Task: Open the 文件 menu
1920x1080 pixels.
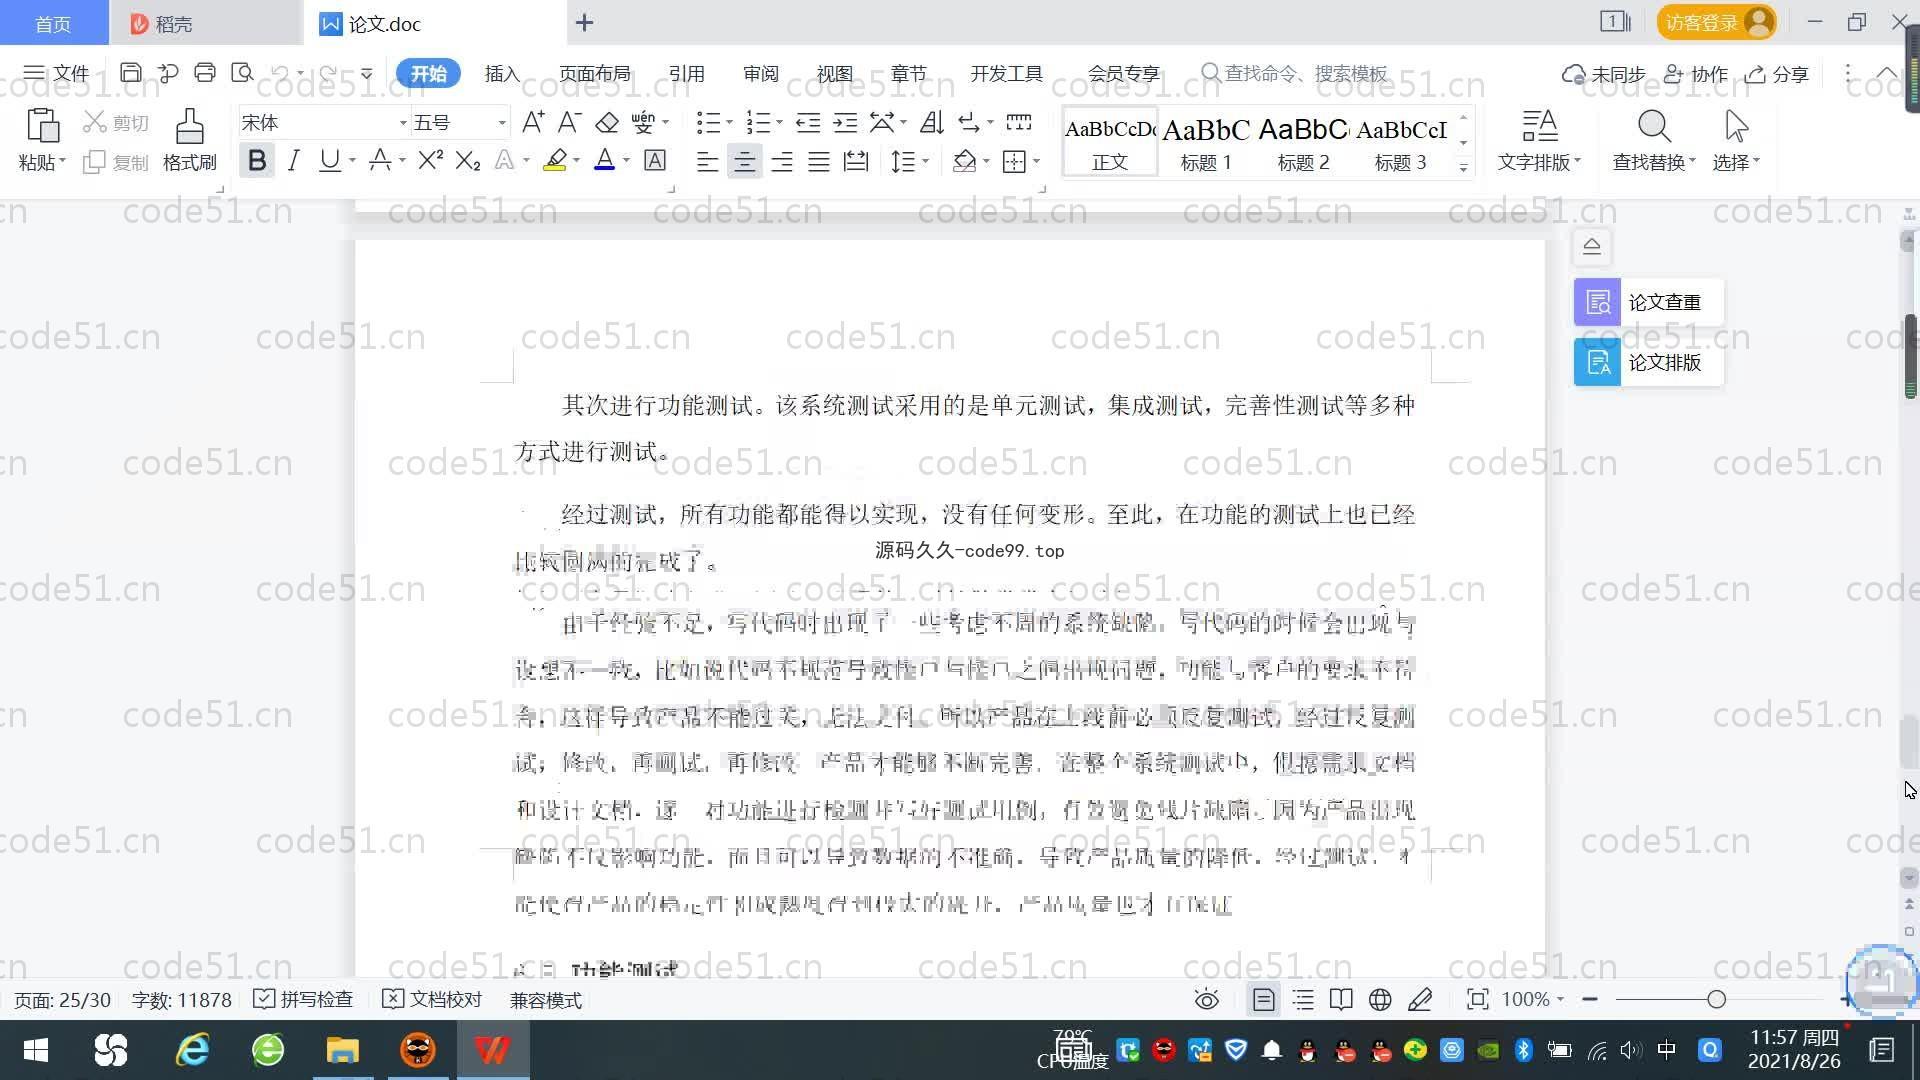Action: coord(56,73)
